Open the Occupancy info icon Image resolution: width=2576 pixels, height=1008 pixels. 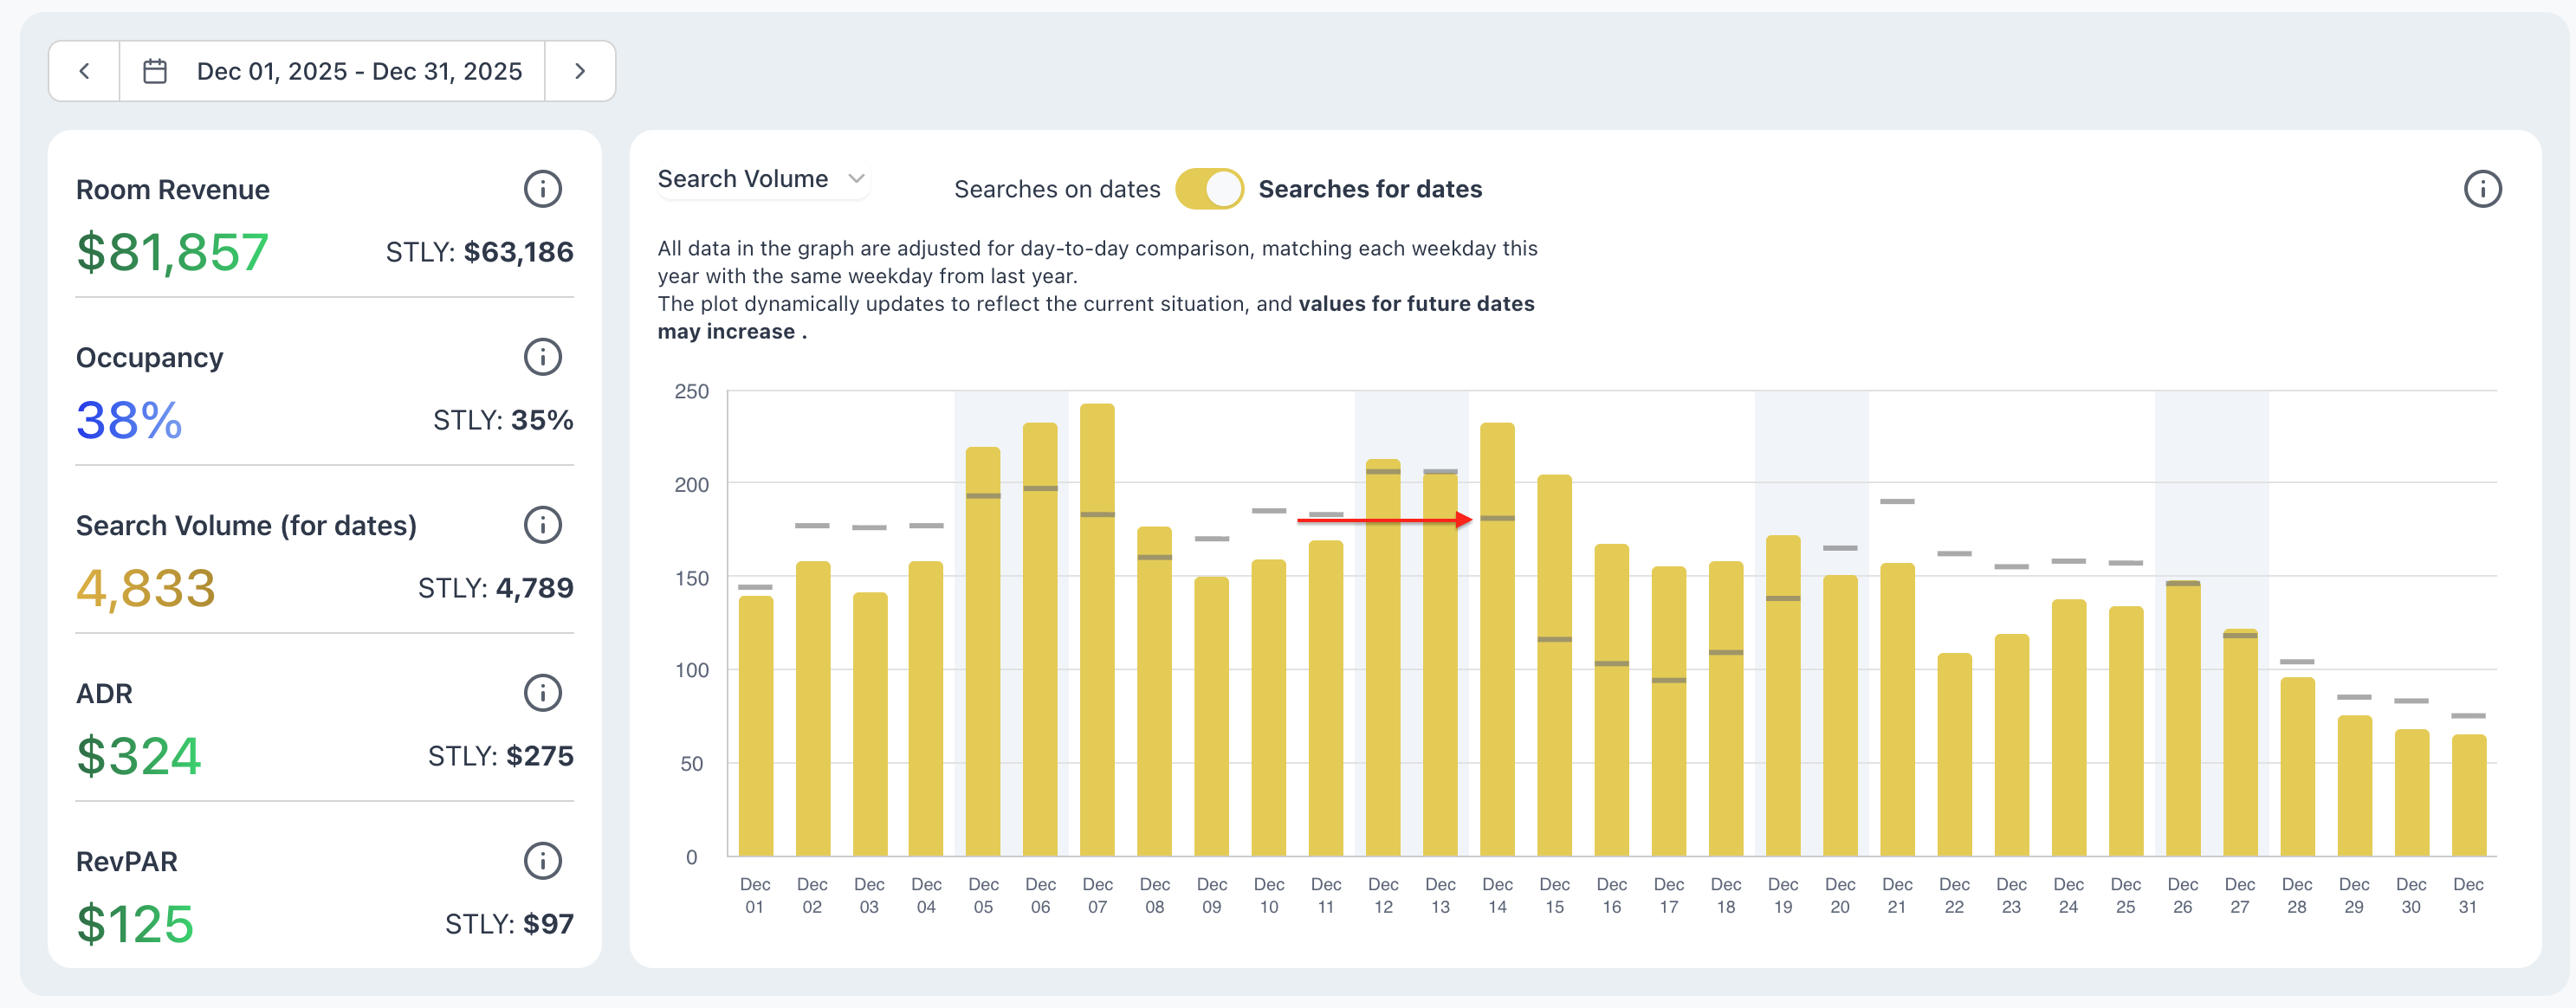[x=542, y=357]
